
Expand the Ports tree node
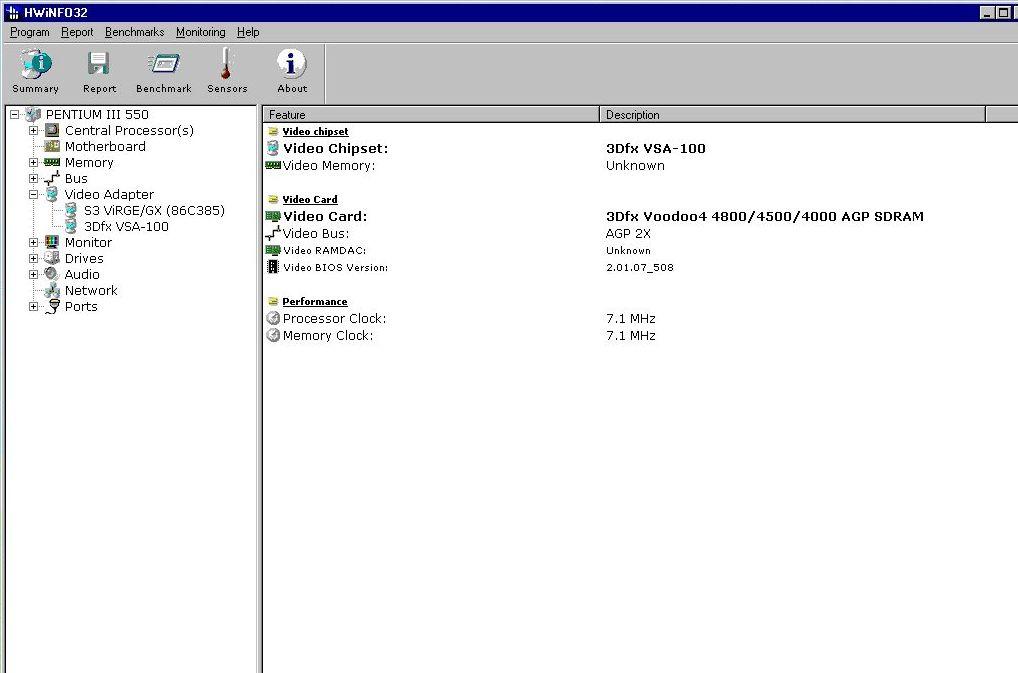(33, 306)
